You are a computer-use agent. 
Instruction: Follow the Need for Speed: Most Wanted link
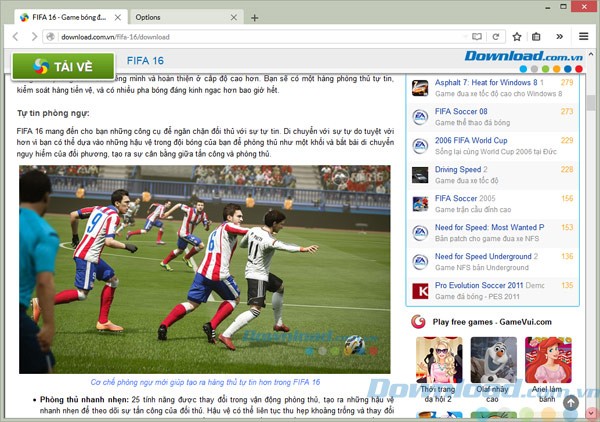(x=489, y=228)
